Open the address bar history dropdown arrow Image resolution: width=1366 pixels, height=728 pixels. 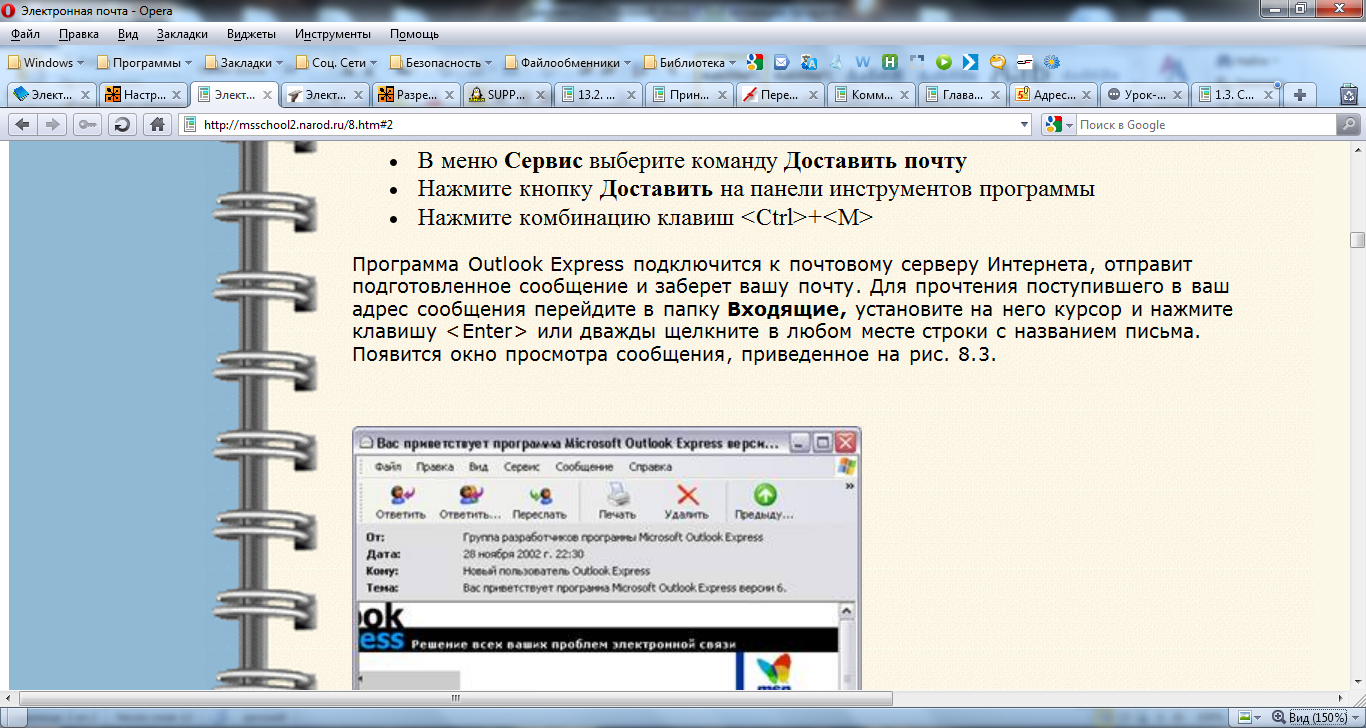tap(1023, 125)
